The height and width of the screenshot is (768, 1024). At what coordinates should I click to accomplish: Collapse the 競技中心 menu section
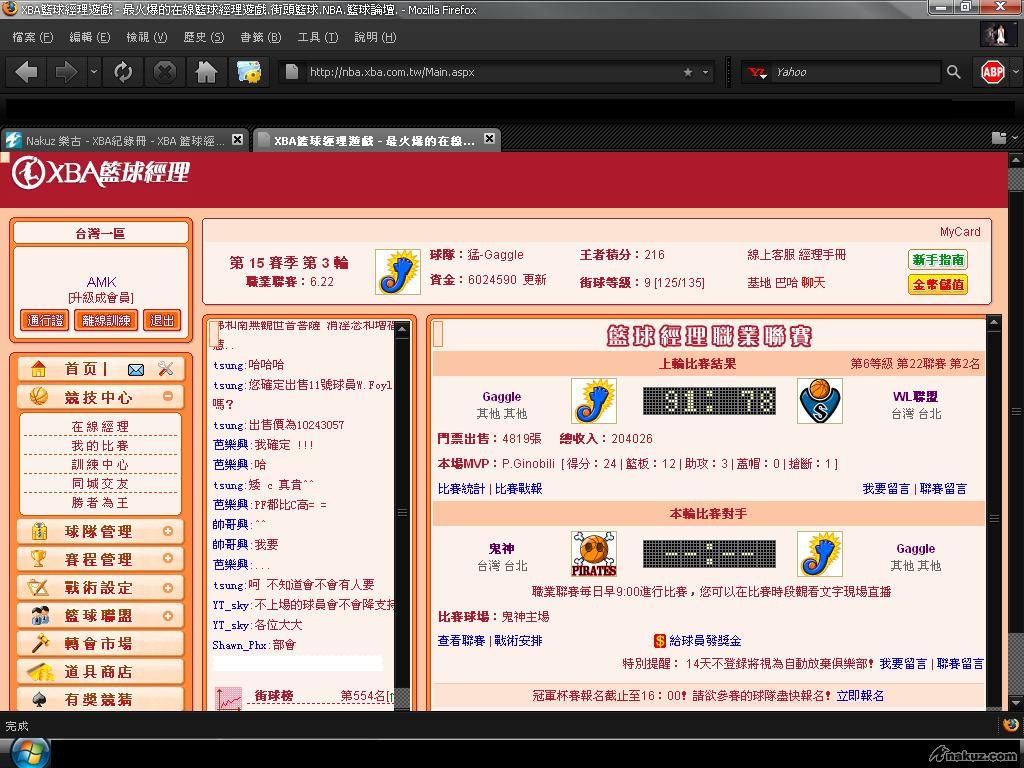[x=167, y=397]
